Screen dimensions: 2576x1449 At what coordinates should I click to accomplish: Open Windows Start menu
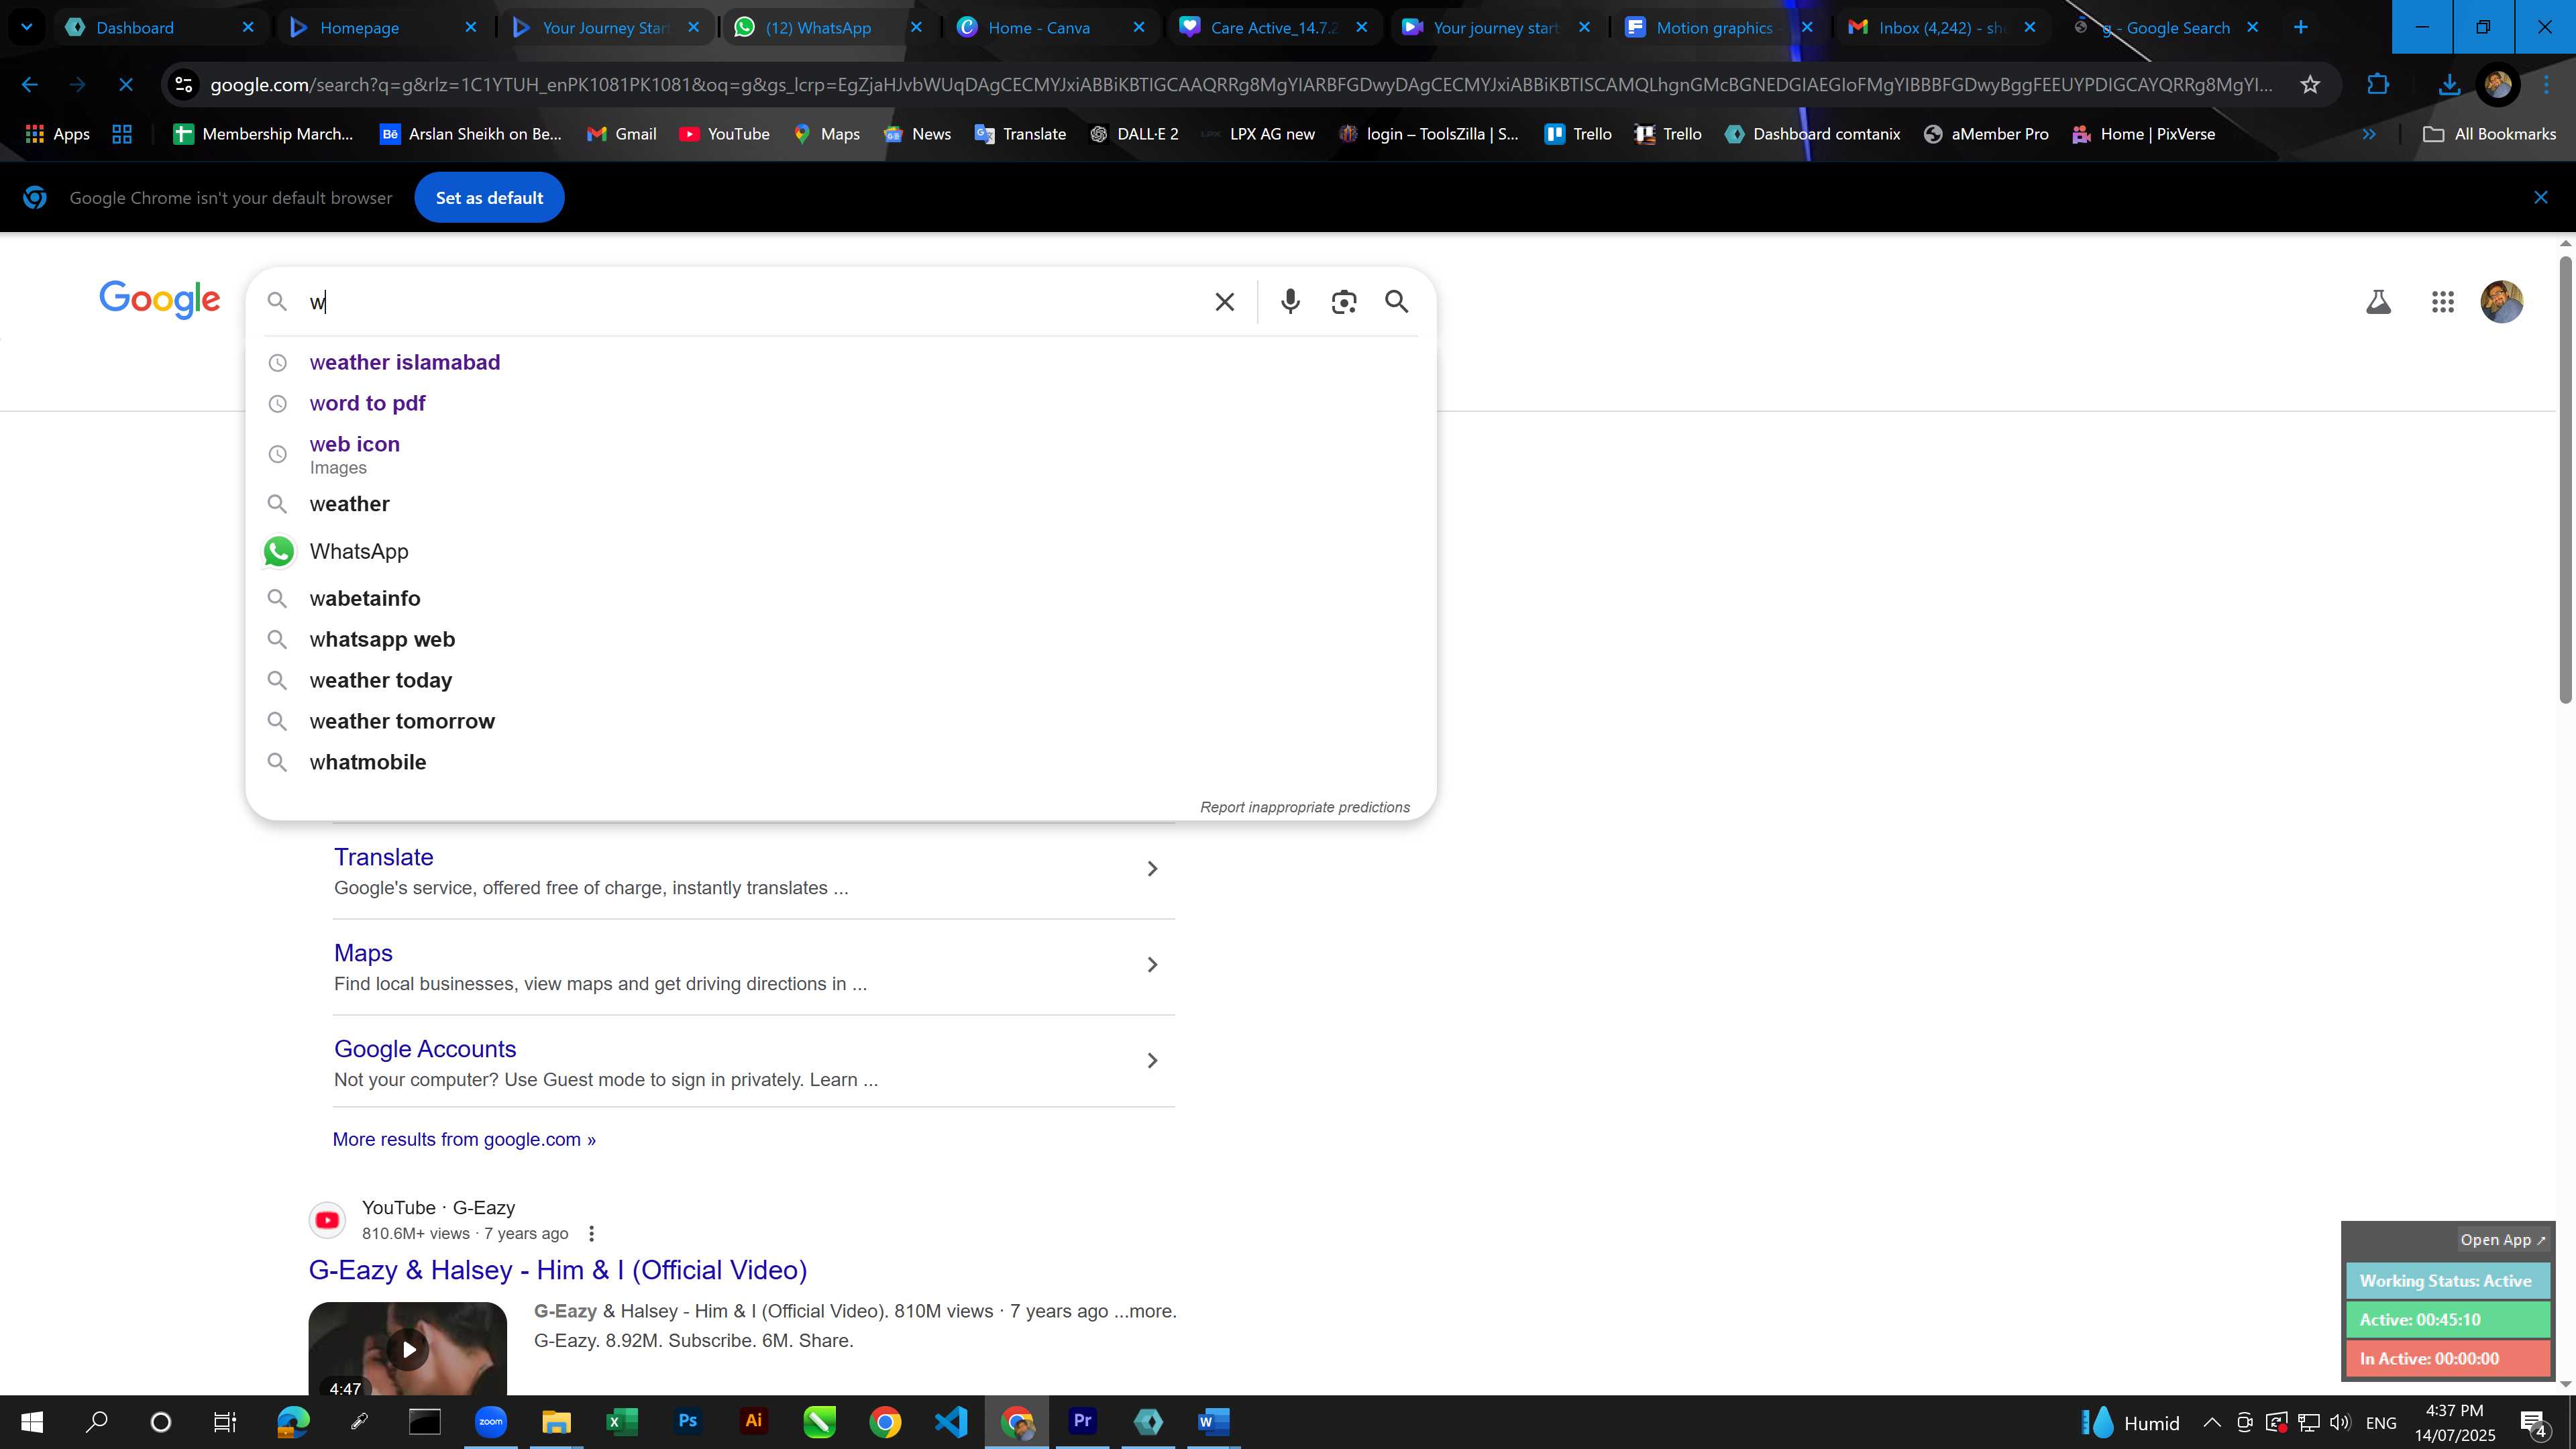click(x=32, y=1421)
